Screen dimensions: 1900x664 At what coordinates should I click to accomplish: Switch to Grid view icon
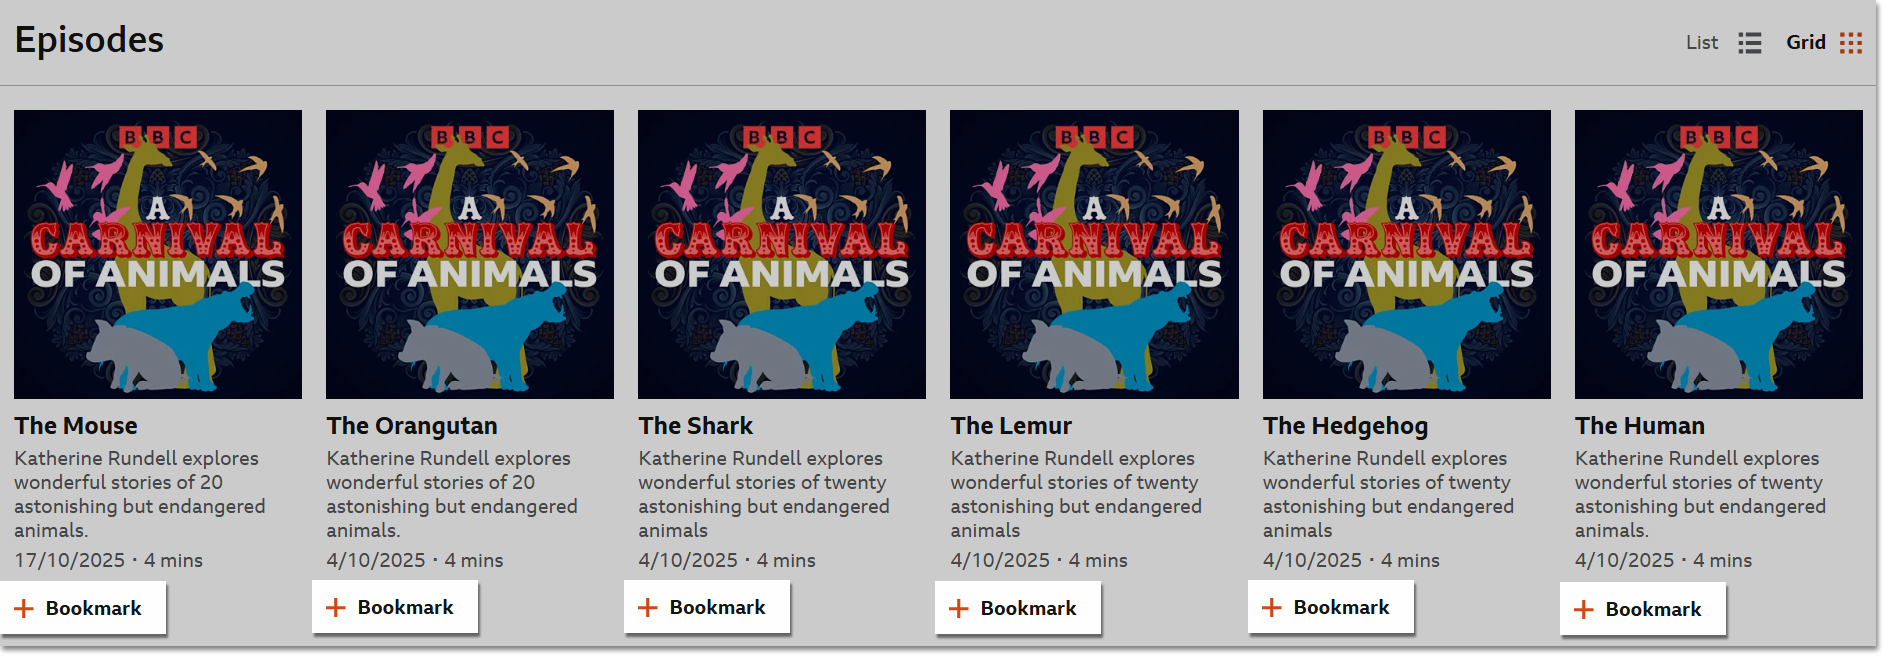coord(1850,43)
